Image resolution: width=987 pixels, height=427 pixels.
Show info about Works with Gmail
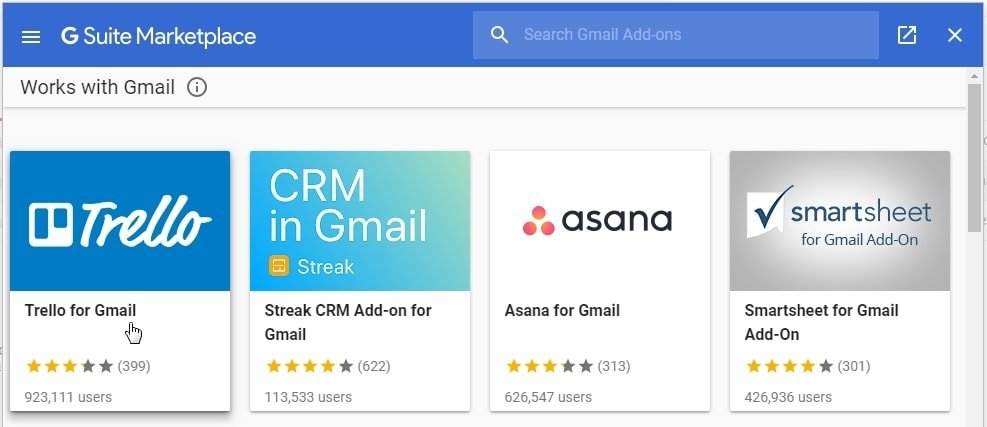coord(197,87)
